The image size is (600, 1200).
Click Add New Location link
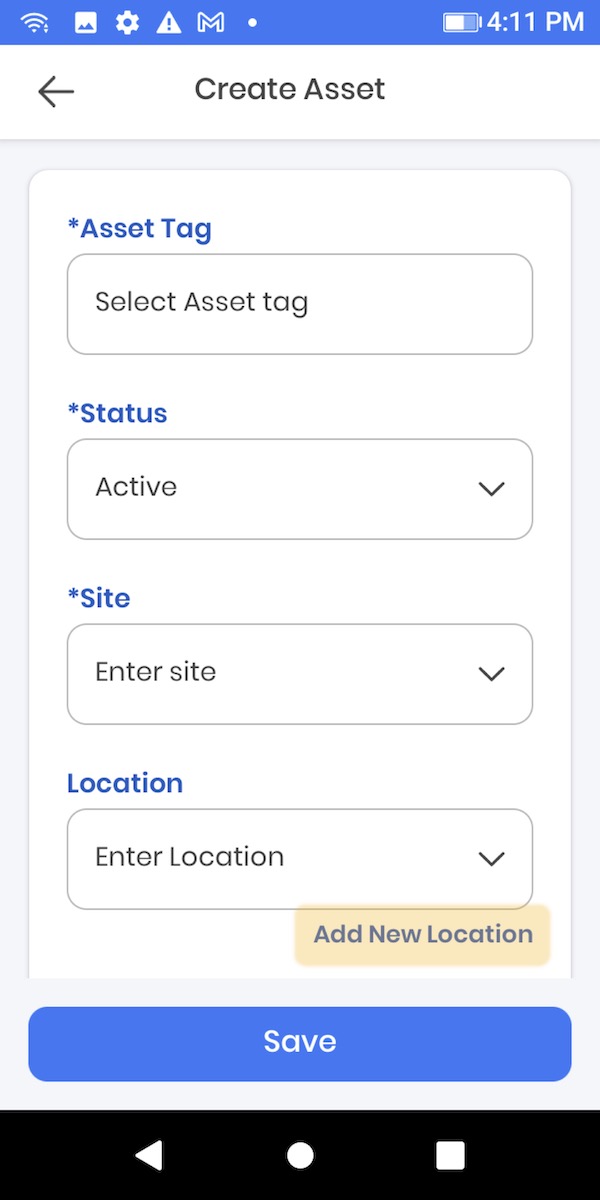423,935
